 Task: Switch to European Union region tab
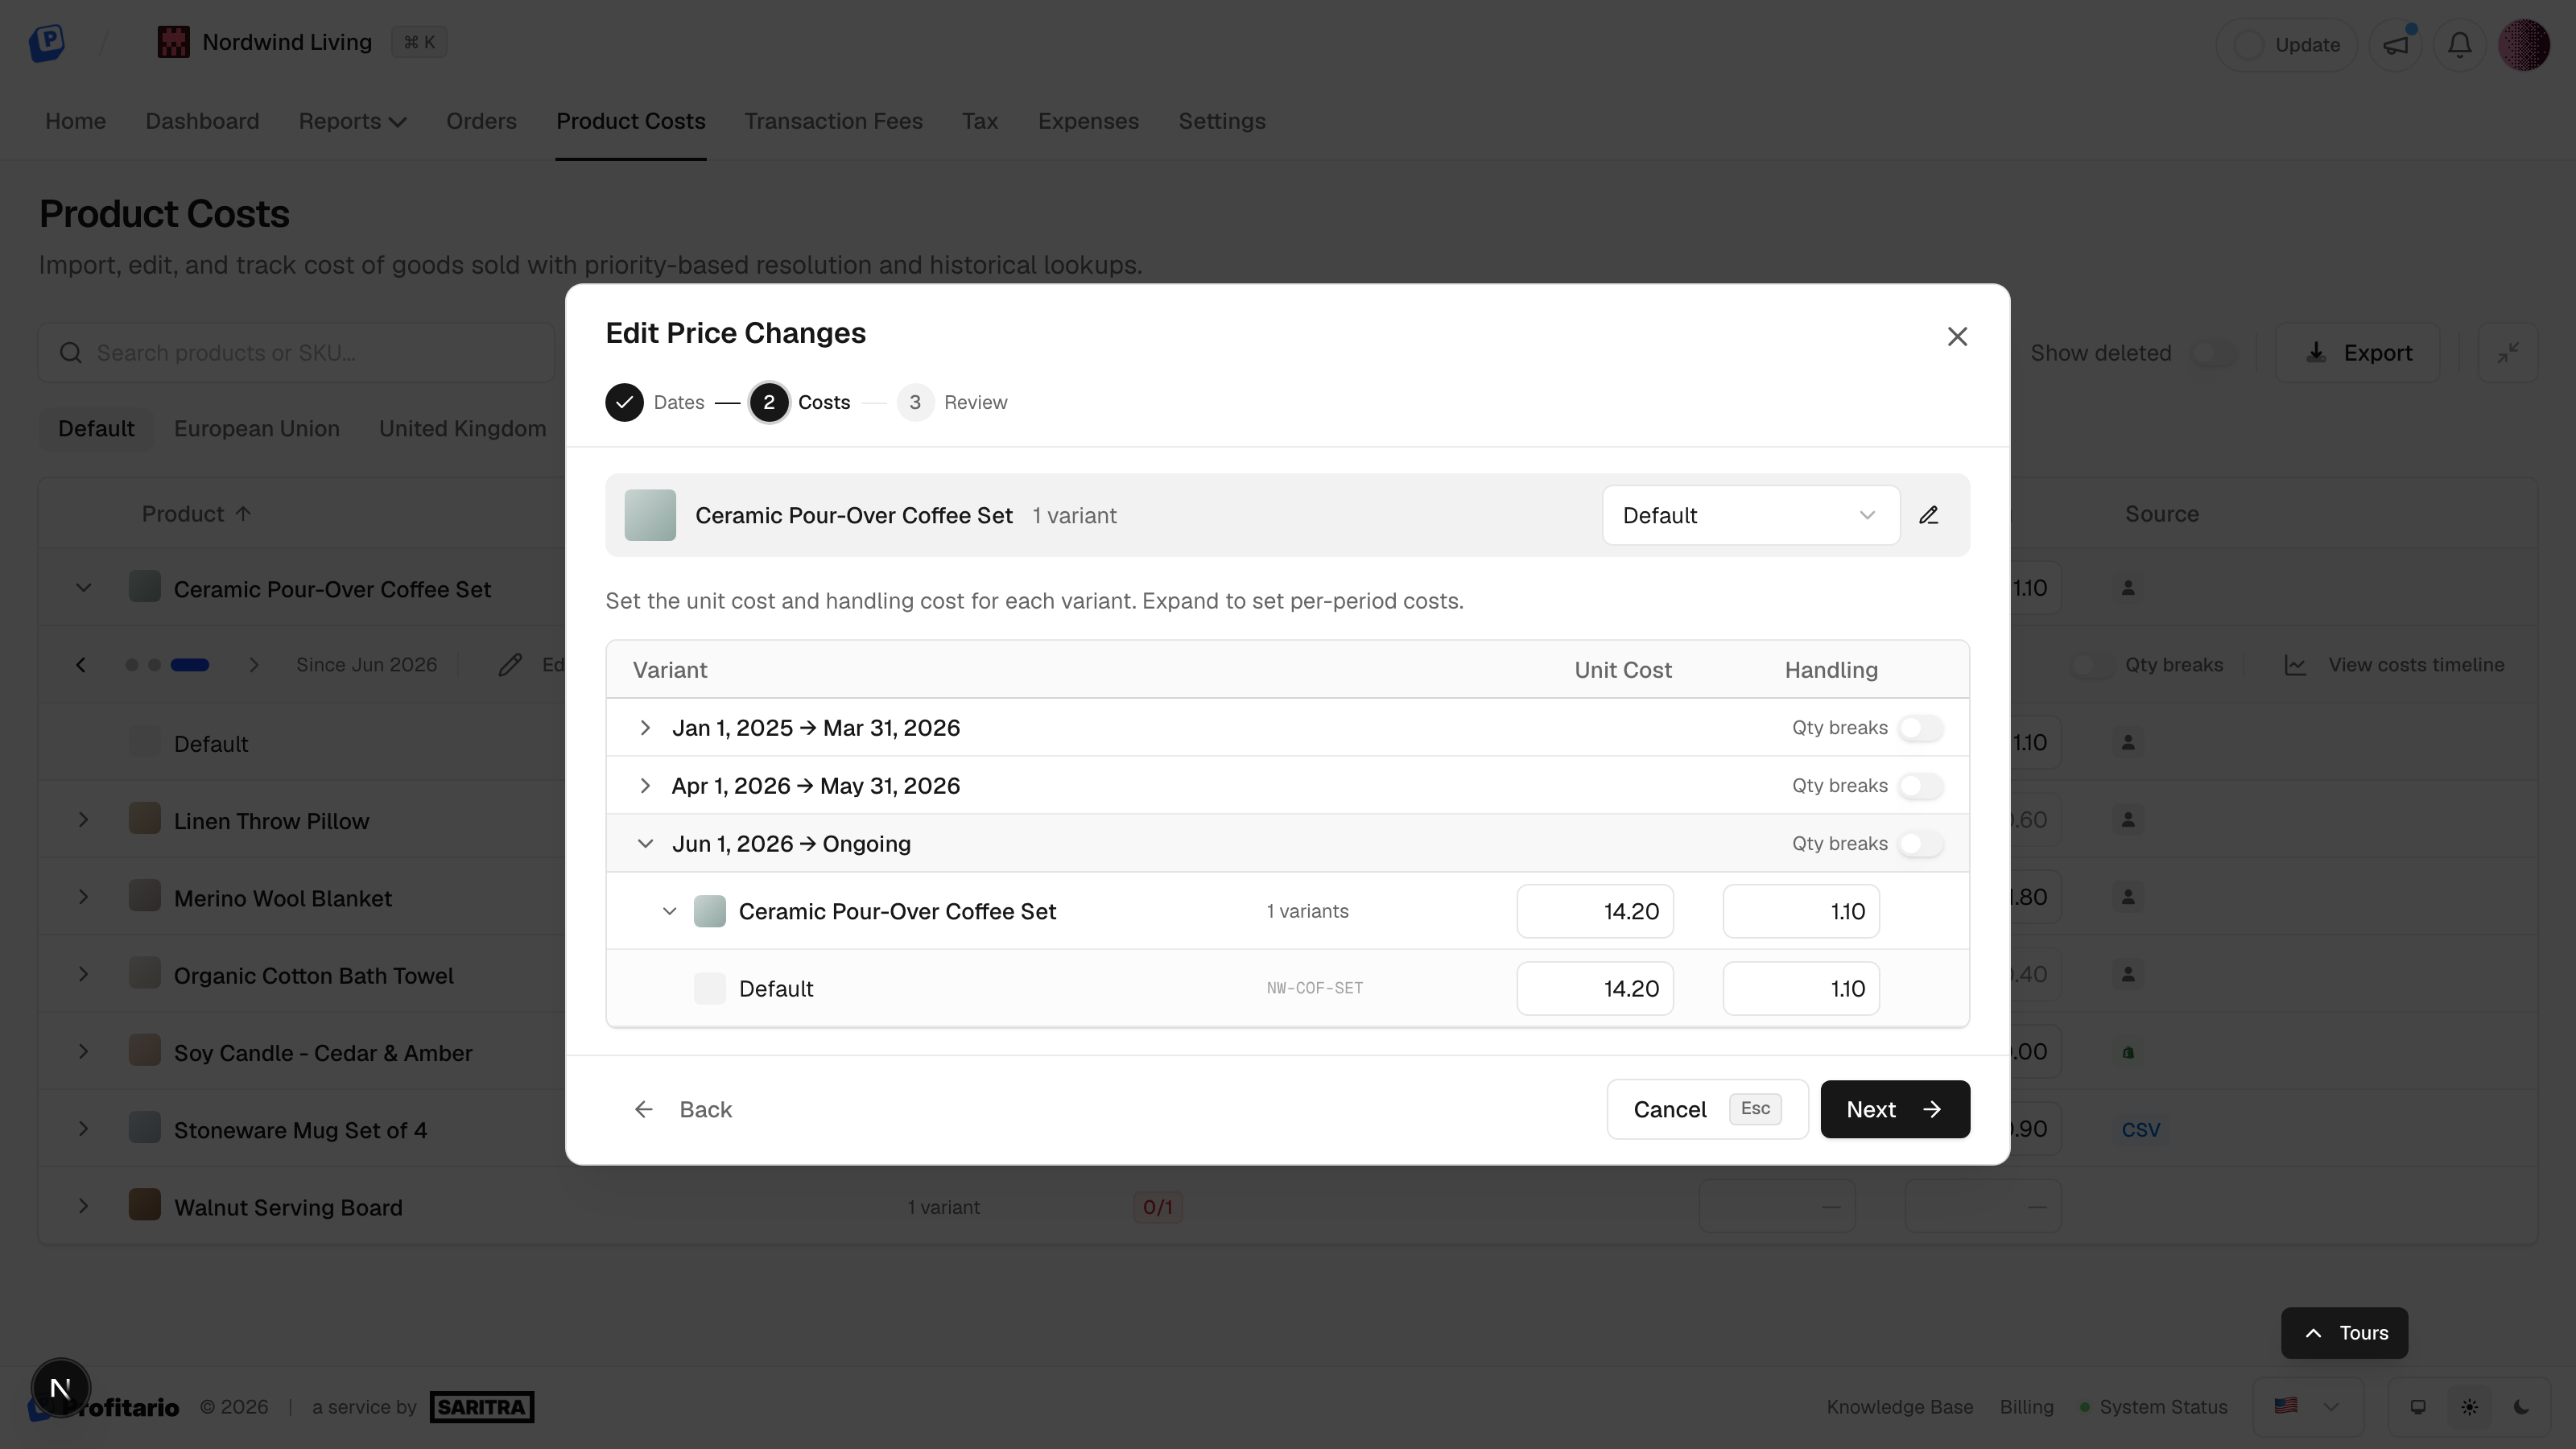point(256,428)
